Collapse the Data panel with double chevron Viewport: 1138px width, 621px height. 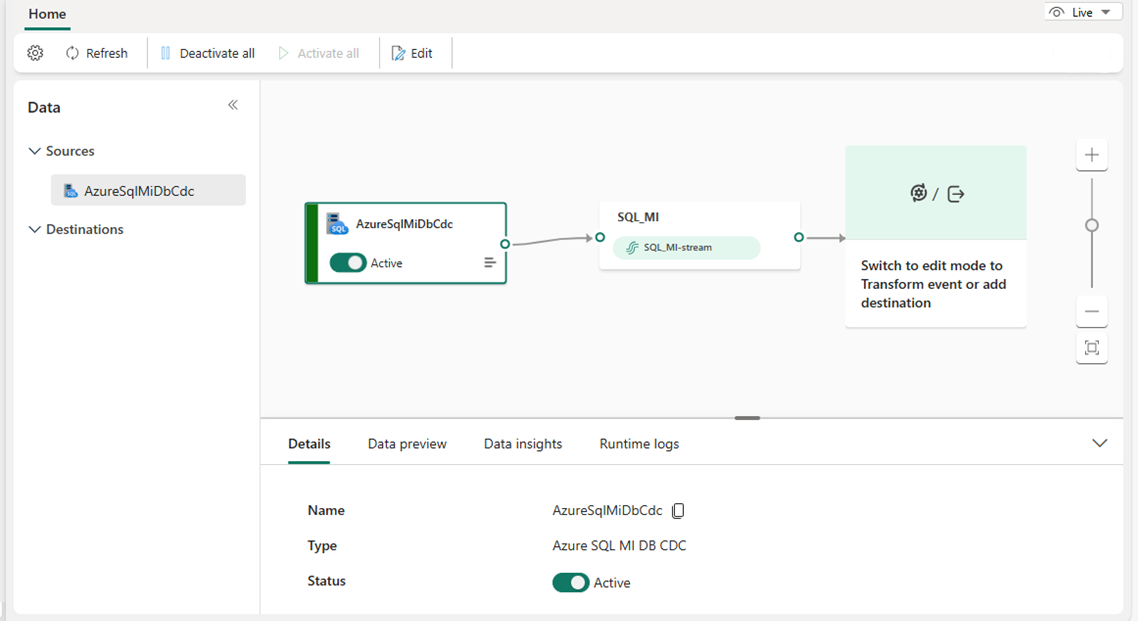coord(233,104)
